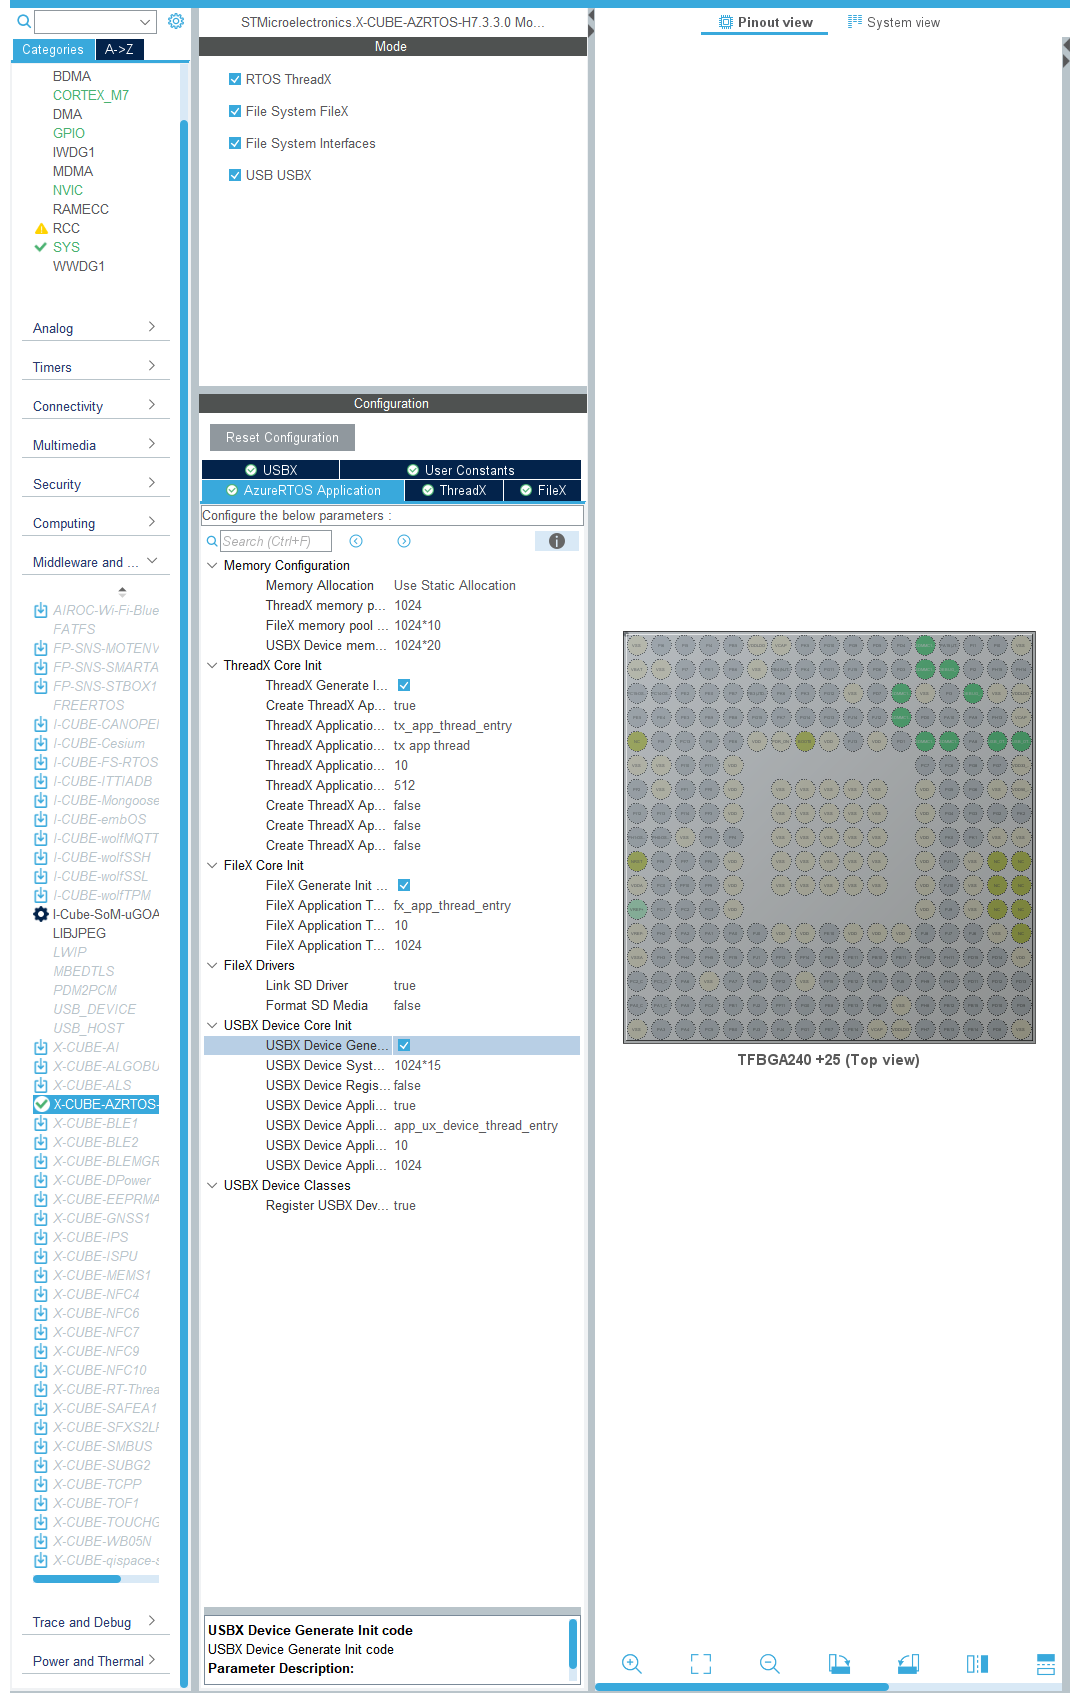Image resolution: width=1080 pixels, height=1703 pixels.
Task: Click the warning icon beside RCC
Action: click(41, 228)
